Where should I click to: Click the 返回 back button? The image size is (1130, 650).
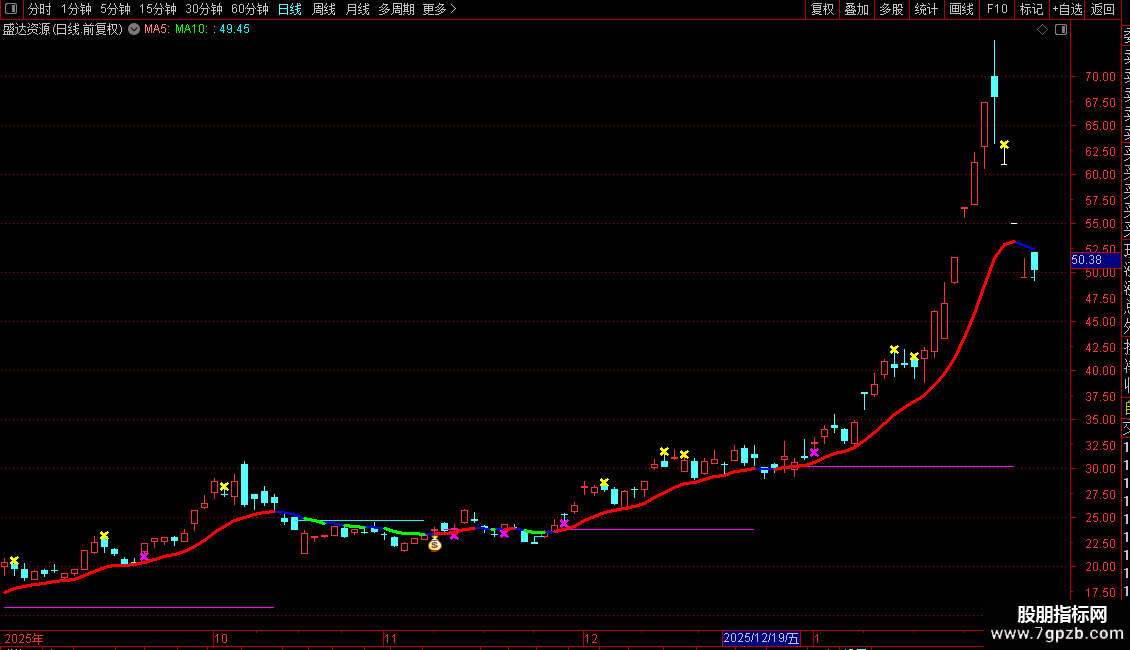tap(1103, 9)
